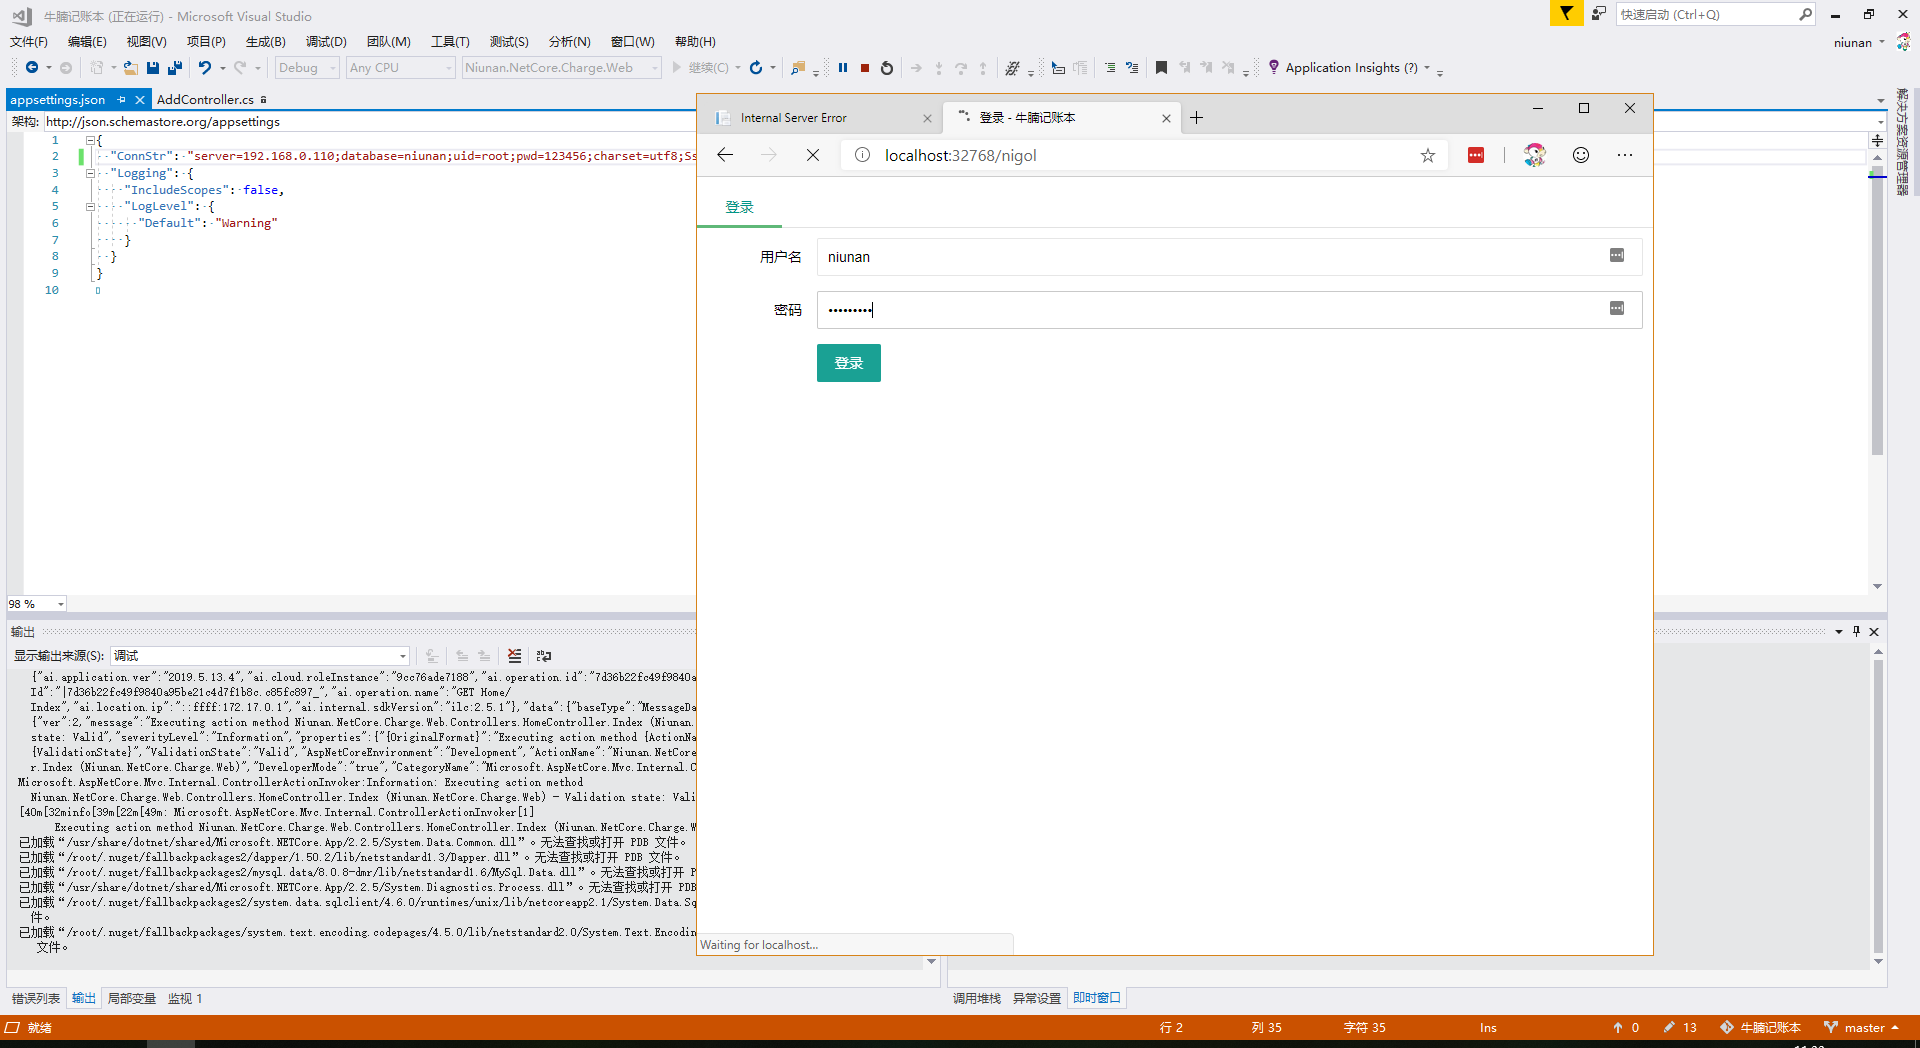Toggle word wrap in the Output panel
Screen dimensions: 1920x1048
544,656
